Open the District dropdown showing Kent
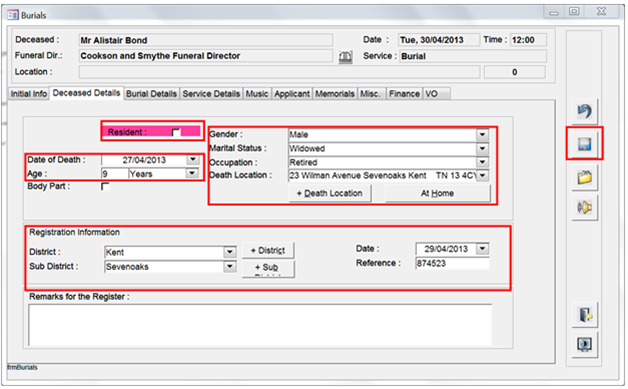628x389 pixels. click(x=229, y=252)
